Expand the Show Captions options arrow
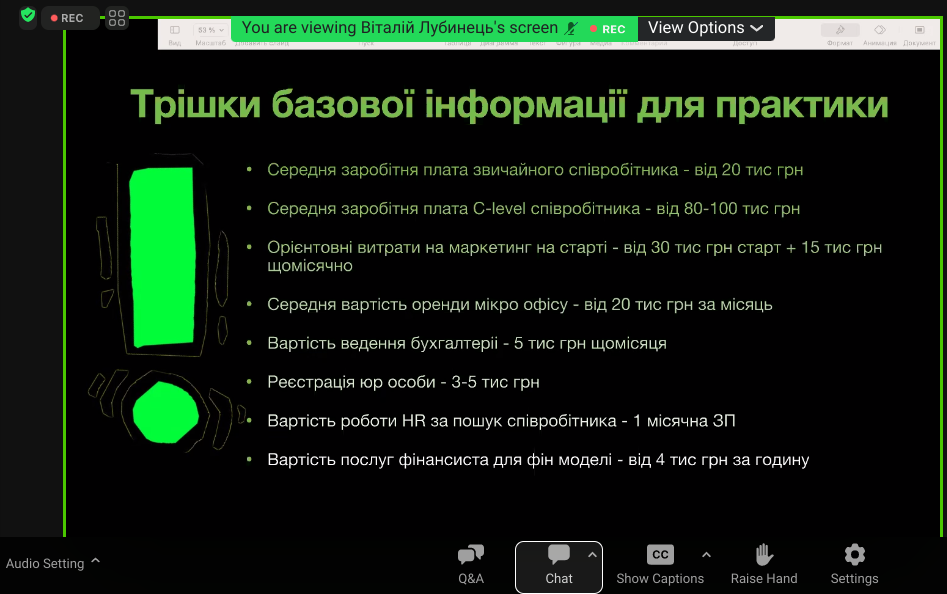 pyautogui.click(x=706, y=555)
